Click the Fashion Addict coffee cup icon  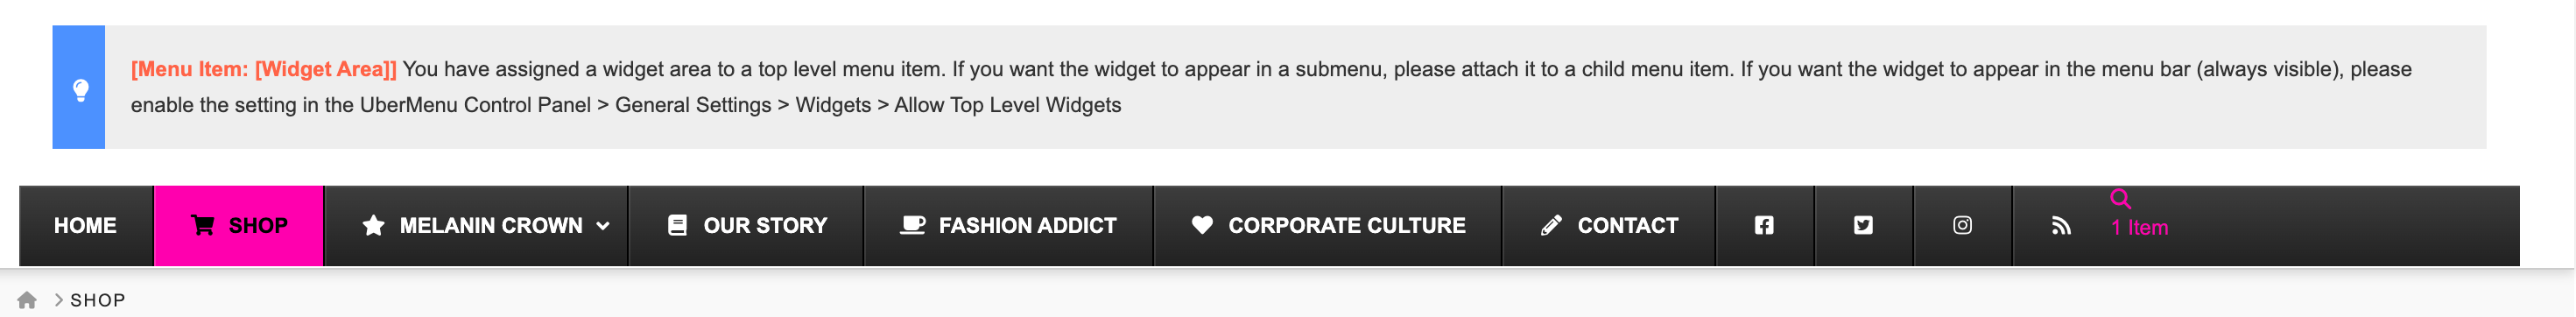point(912,225)
